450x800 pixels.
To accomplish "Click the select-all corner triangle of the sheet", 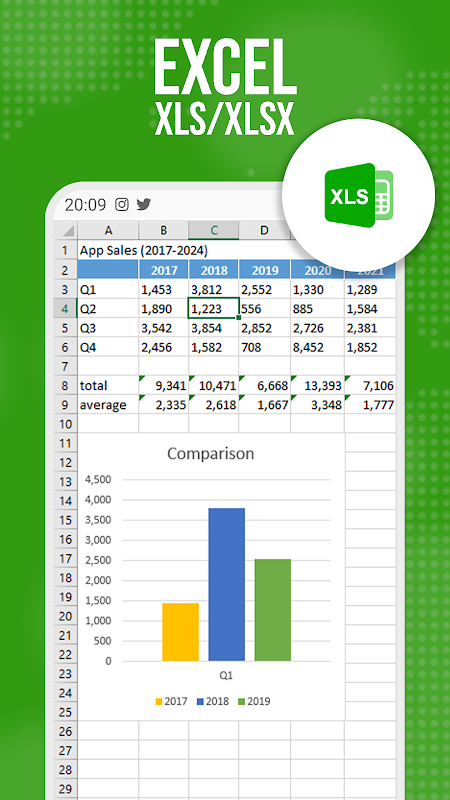I will click(x=66, y=231).
